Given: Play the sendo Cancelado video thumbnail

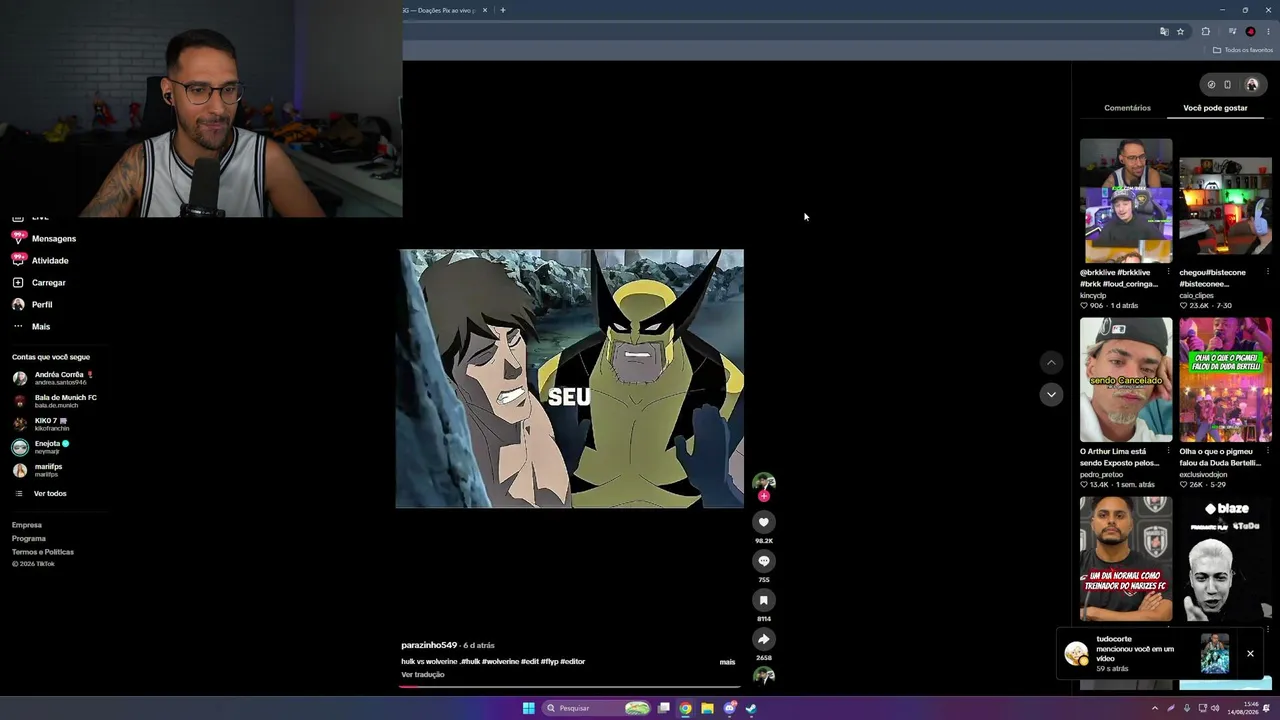Looking at the screenshot, I should tap(1126, 380).
